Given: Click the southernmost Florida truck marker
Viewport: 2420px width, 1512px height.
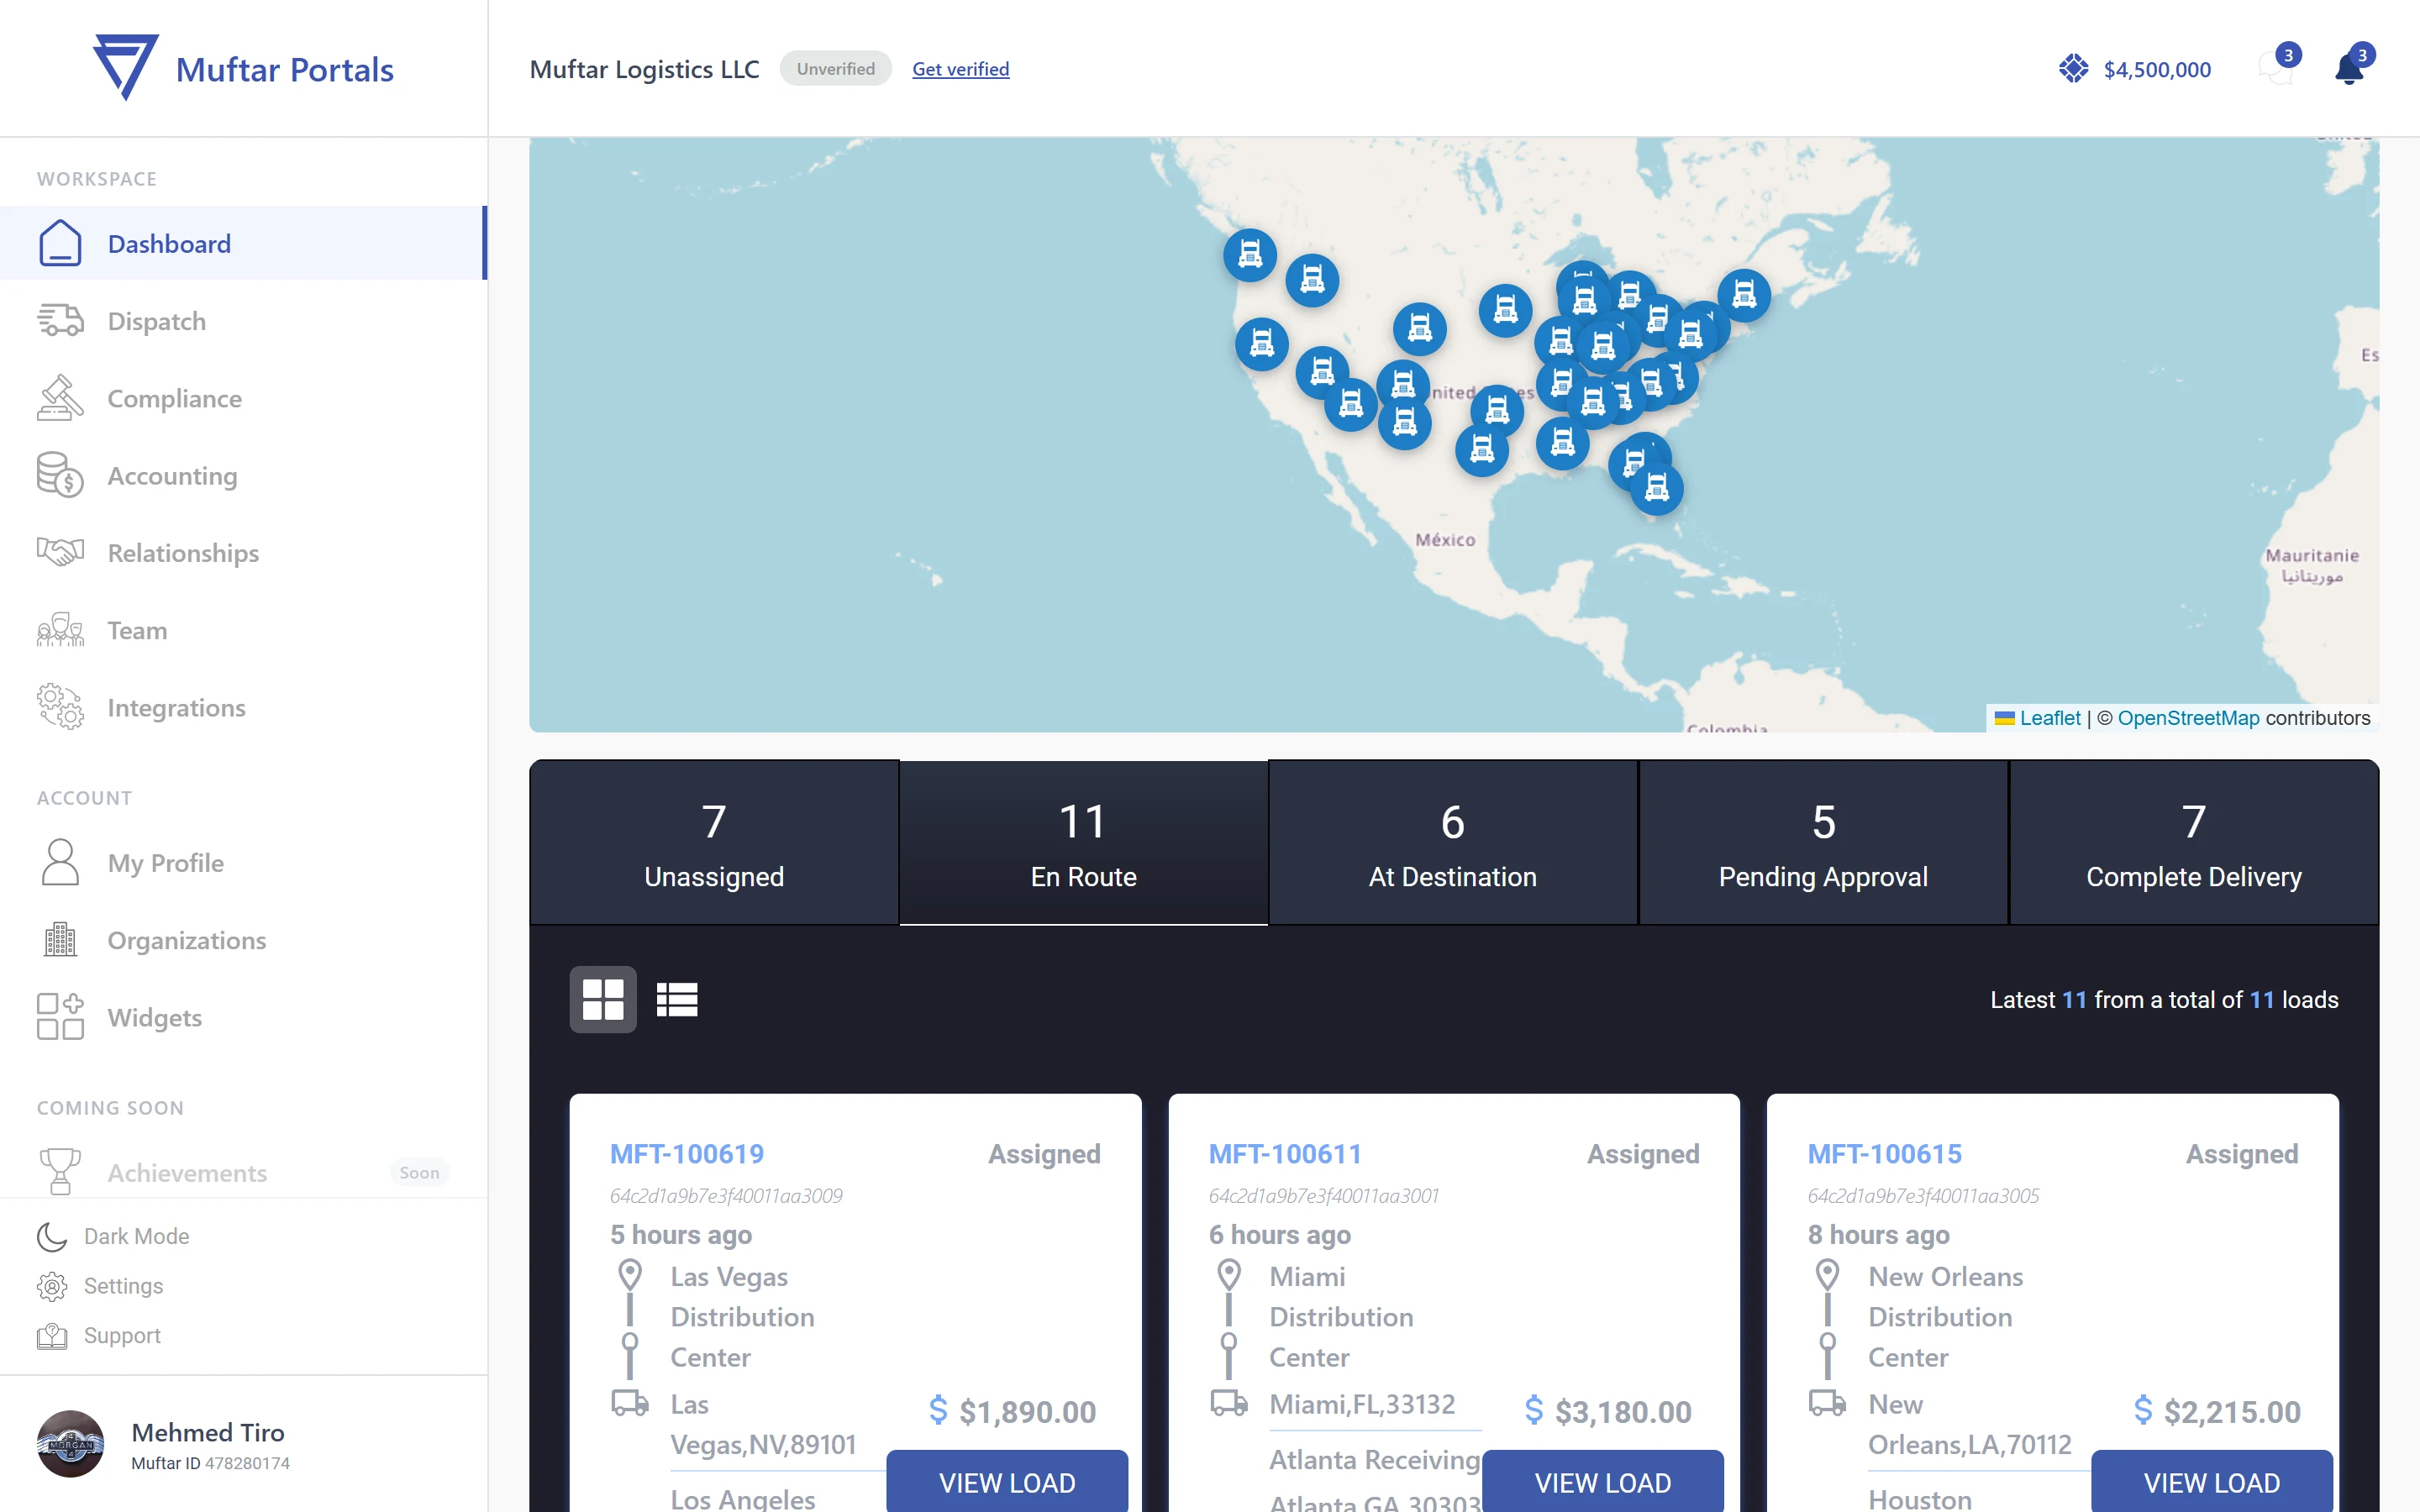Looking at the screenshot, I should [1657, 489].
